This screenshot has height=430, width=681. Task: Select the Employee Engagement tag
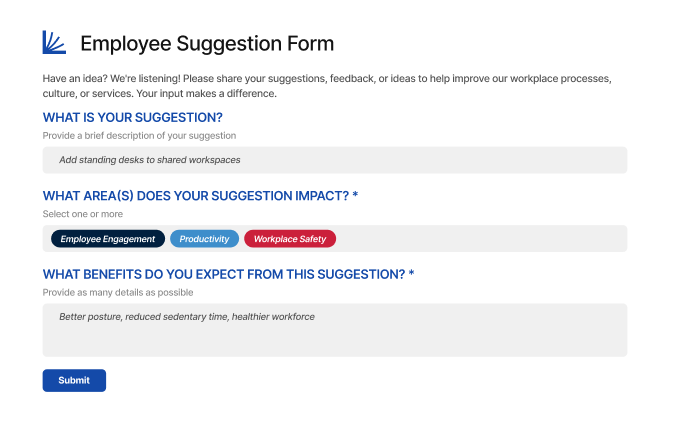tap(108, 239)
